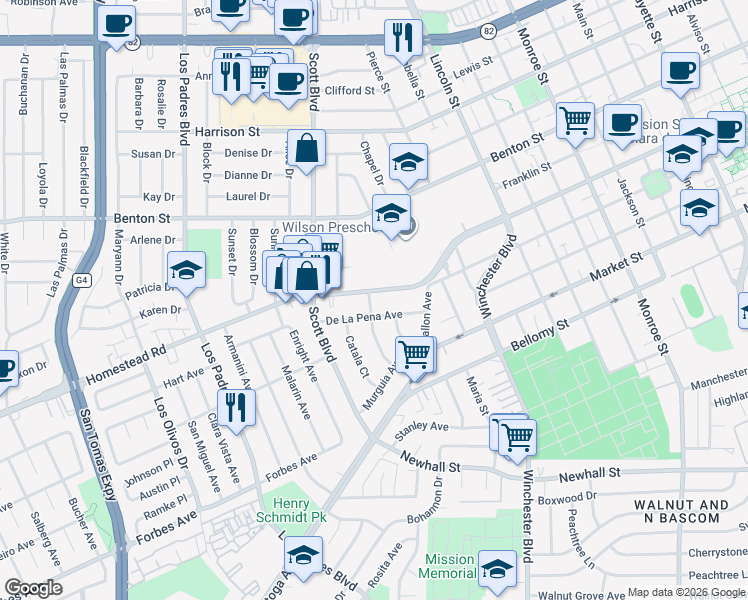Select the restaurant marker by Clara Vista Ave
This screenshot has width=748, height=600.
point(236,410)
